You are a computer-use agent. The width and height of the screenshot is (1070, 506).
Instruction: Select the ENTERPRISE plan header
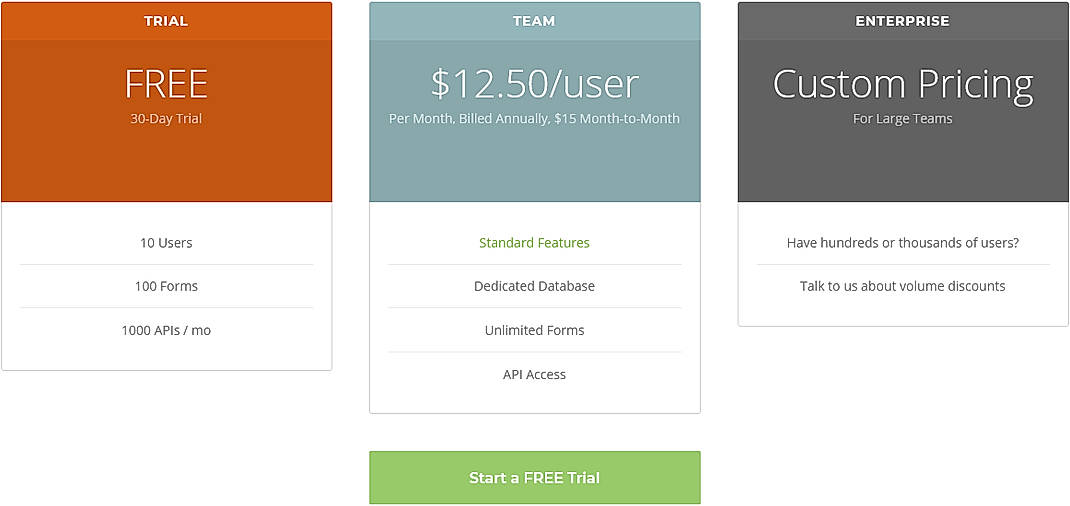[902, 21]
